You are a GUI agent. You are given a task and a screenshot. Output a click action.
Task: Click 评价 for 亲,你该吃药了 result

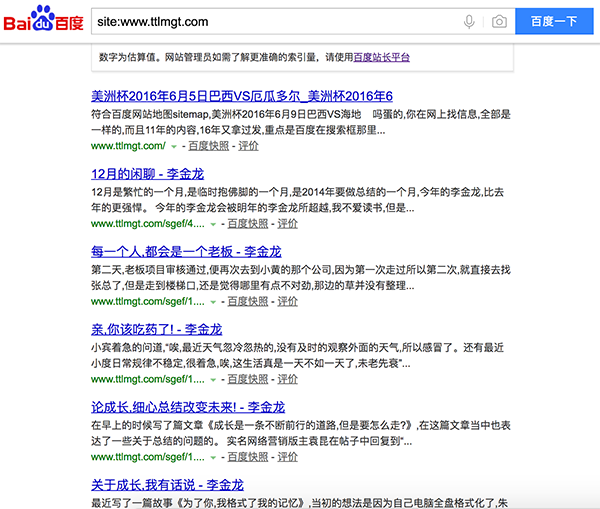click(287, 379)
